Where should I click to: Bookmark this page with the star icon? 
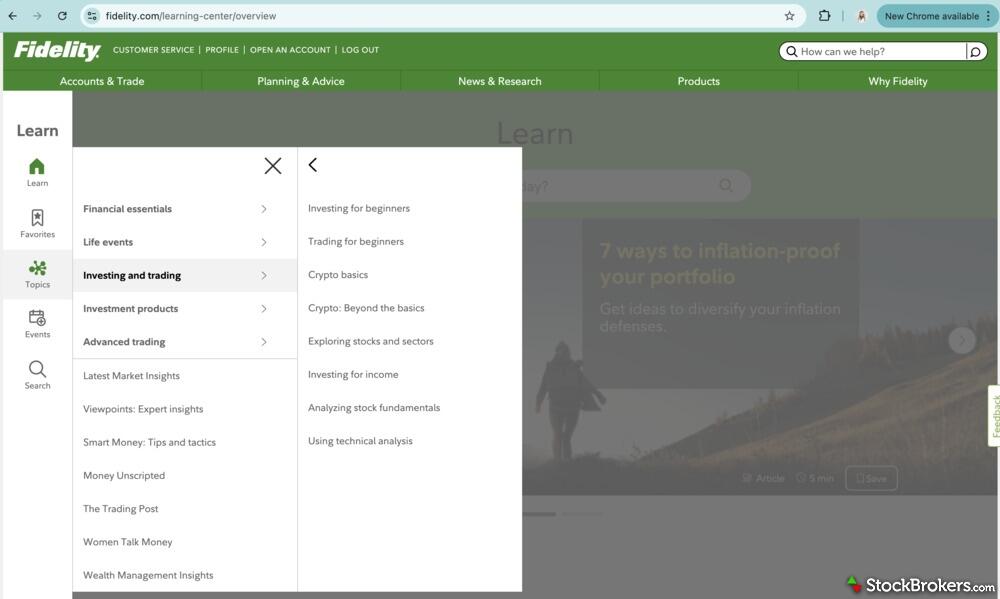[789, 16]
